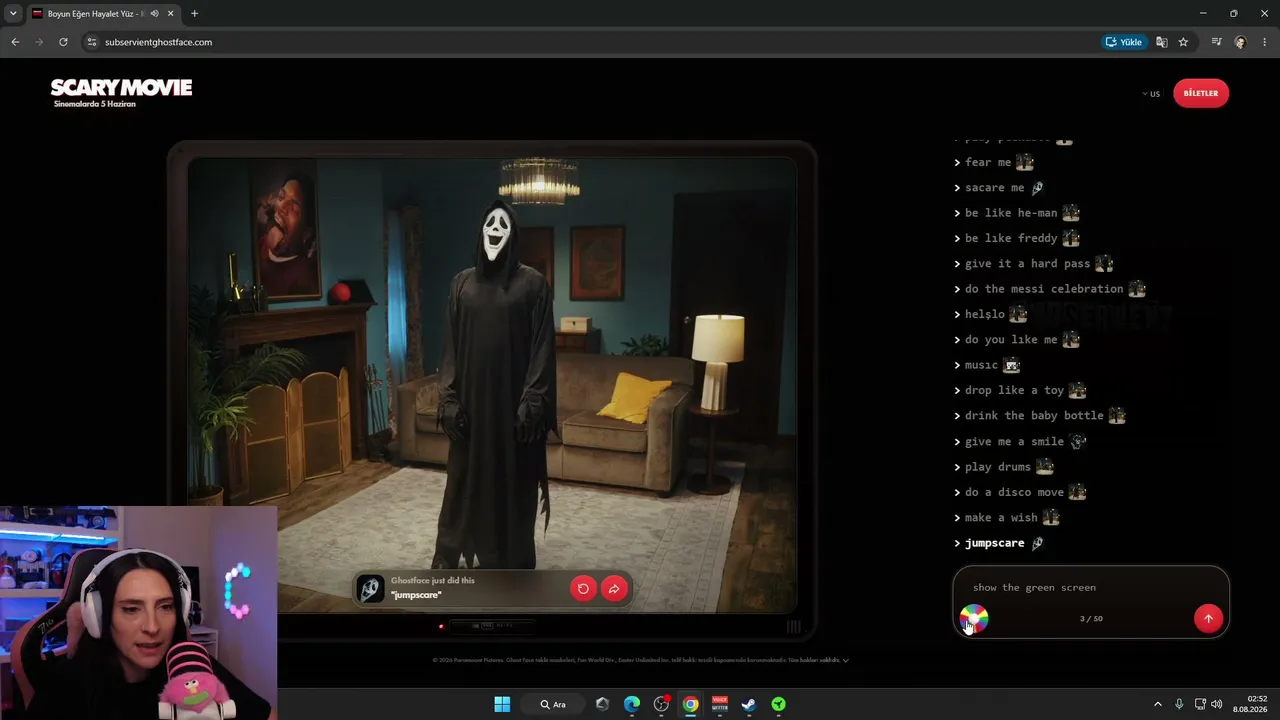Open the US region dropdown

pyautogui.click(x=1151, y=94)
